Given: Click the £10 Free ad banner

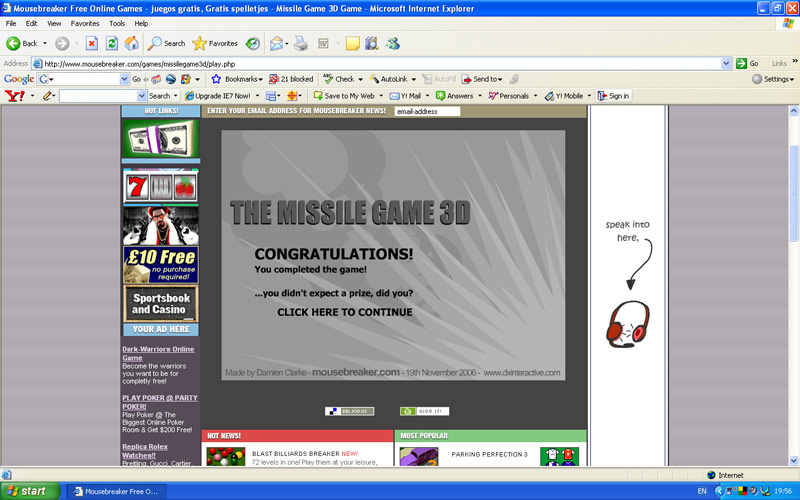Looking at the screenshot, I should (161, 265).
